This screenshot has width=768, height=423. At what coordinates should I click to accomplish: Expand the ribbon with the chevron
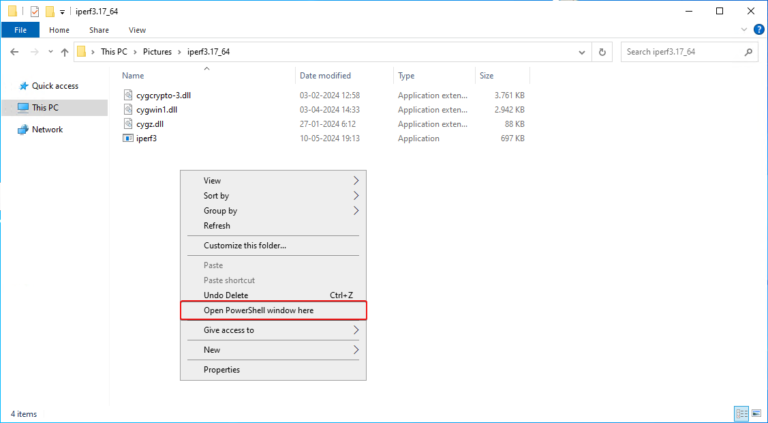(744, 30)
